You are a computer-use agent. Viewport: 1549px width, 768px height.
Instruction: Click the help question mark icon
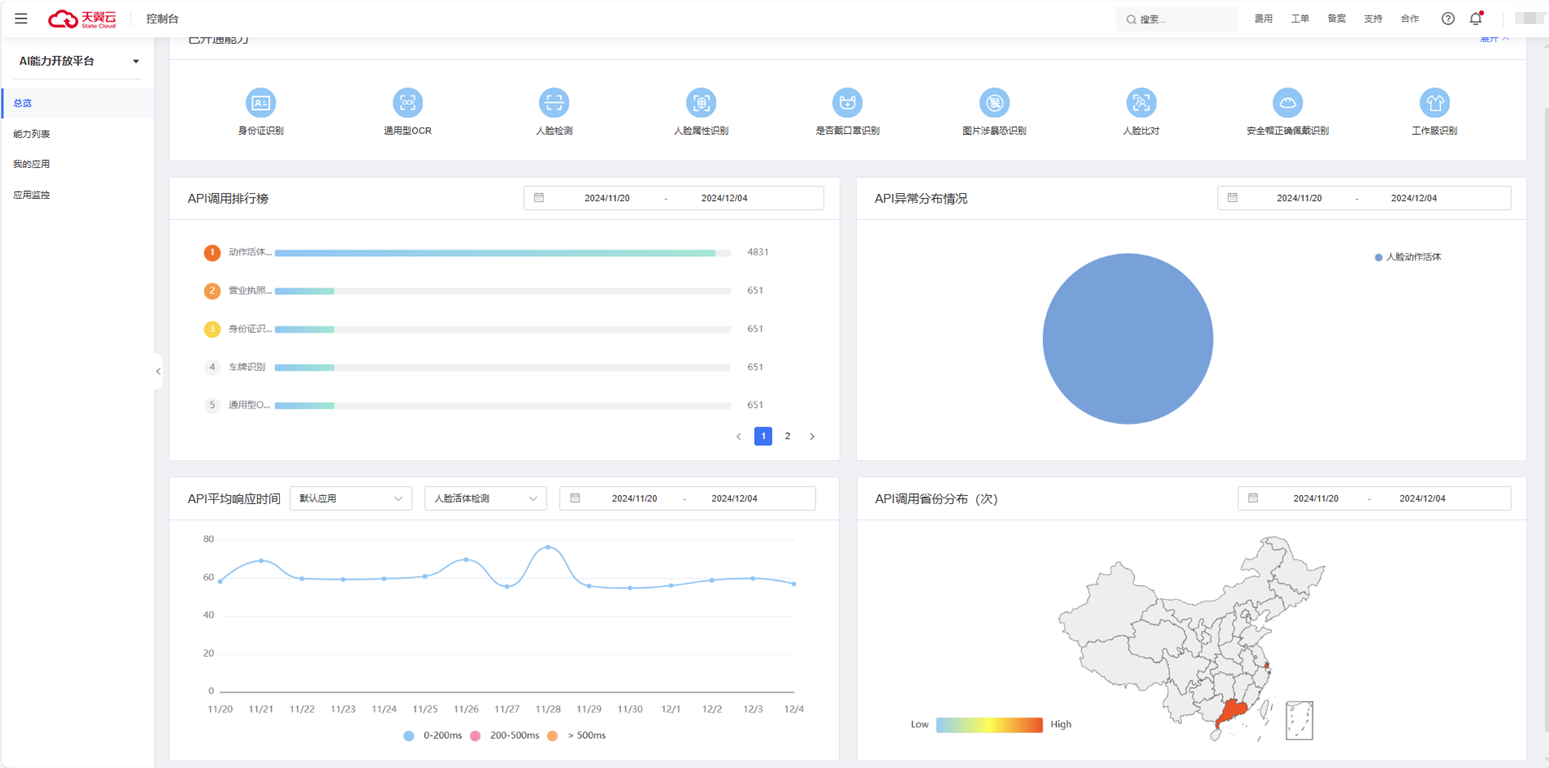coord(1448,19)
